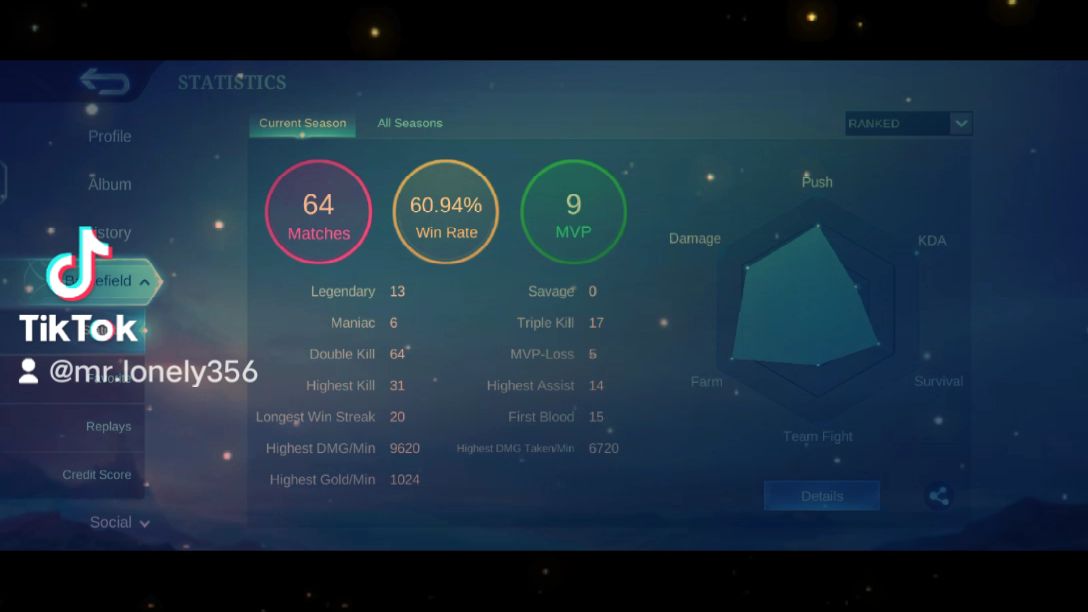Go to Replays in the sidebar
Image resolution: width=1088 pixels, height=612 pixels.
coord(108,426)
